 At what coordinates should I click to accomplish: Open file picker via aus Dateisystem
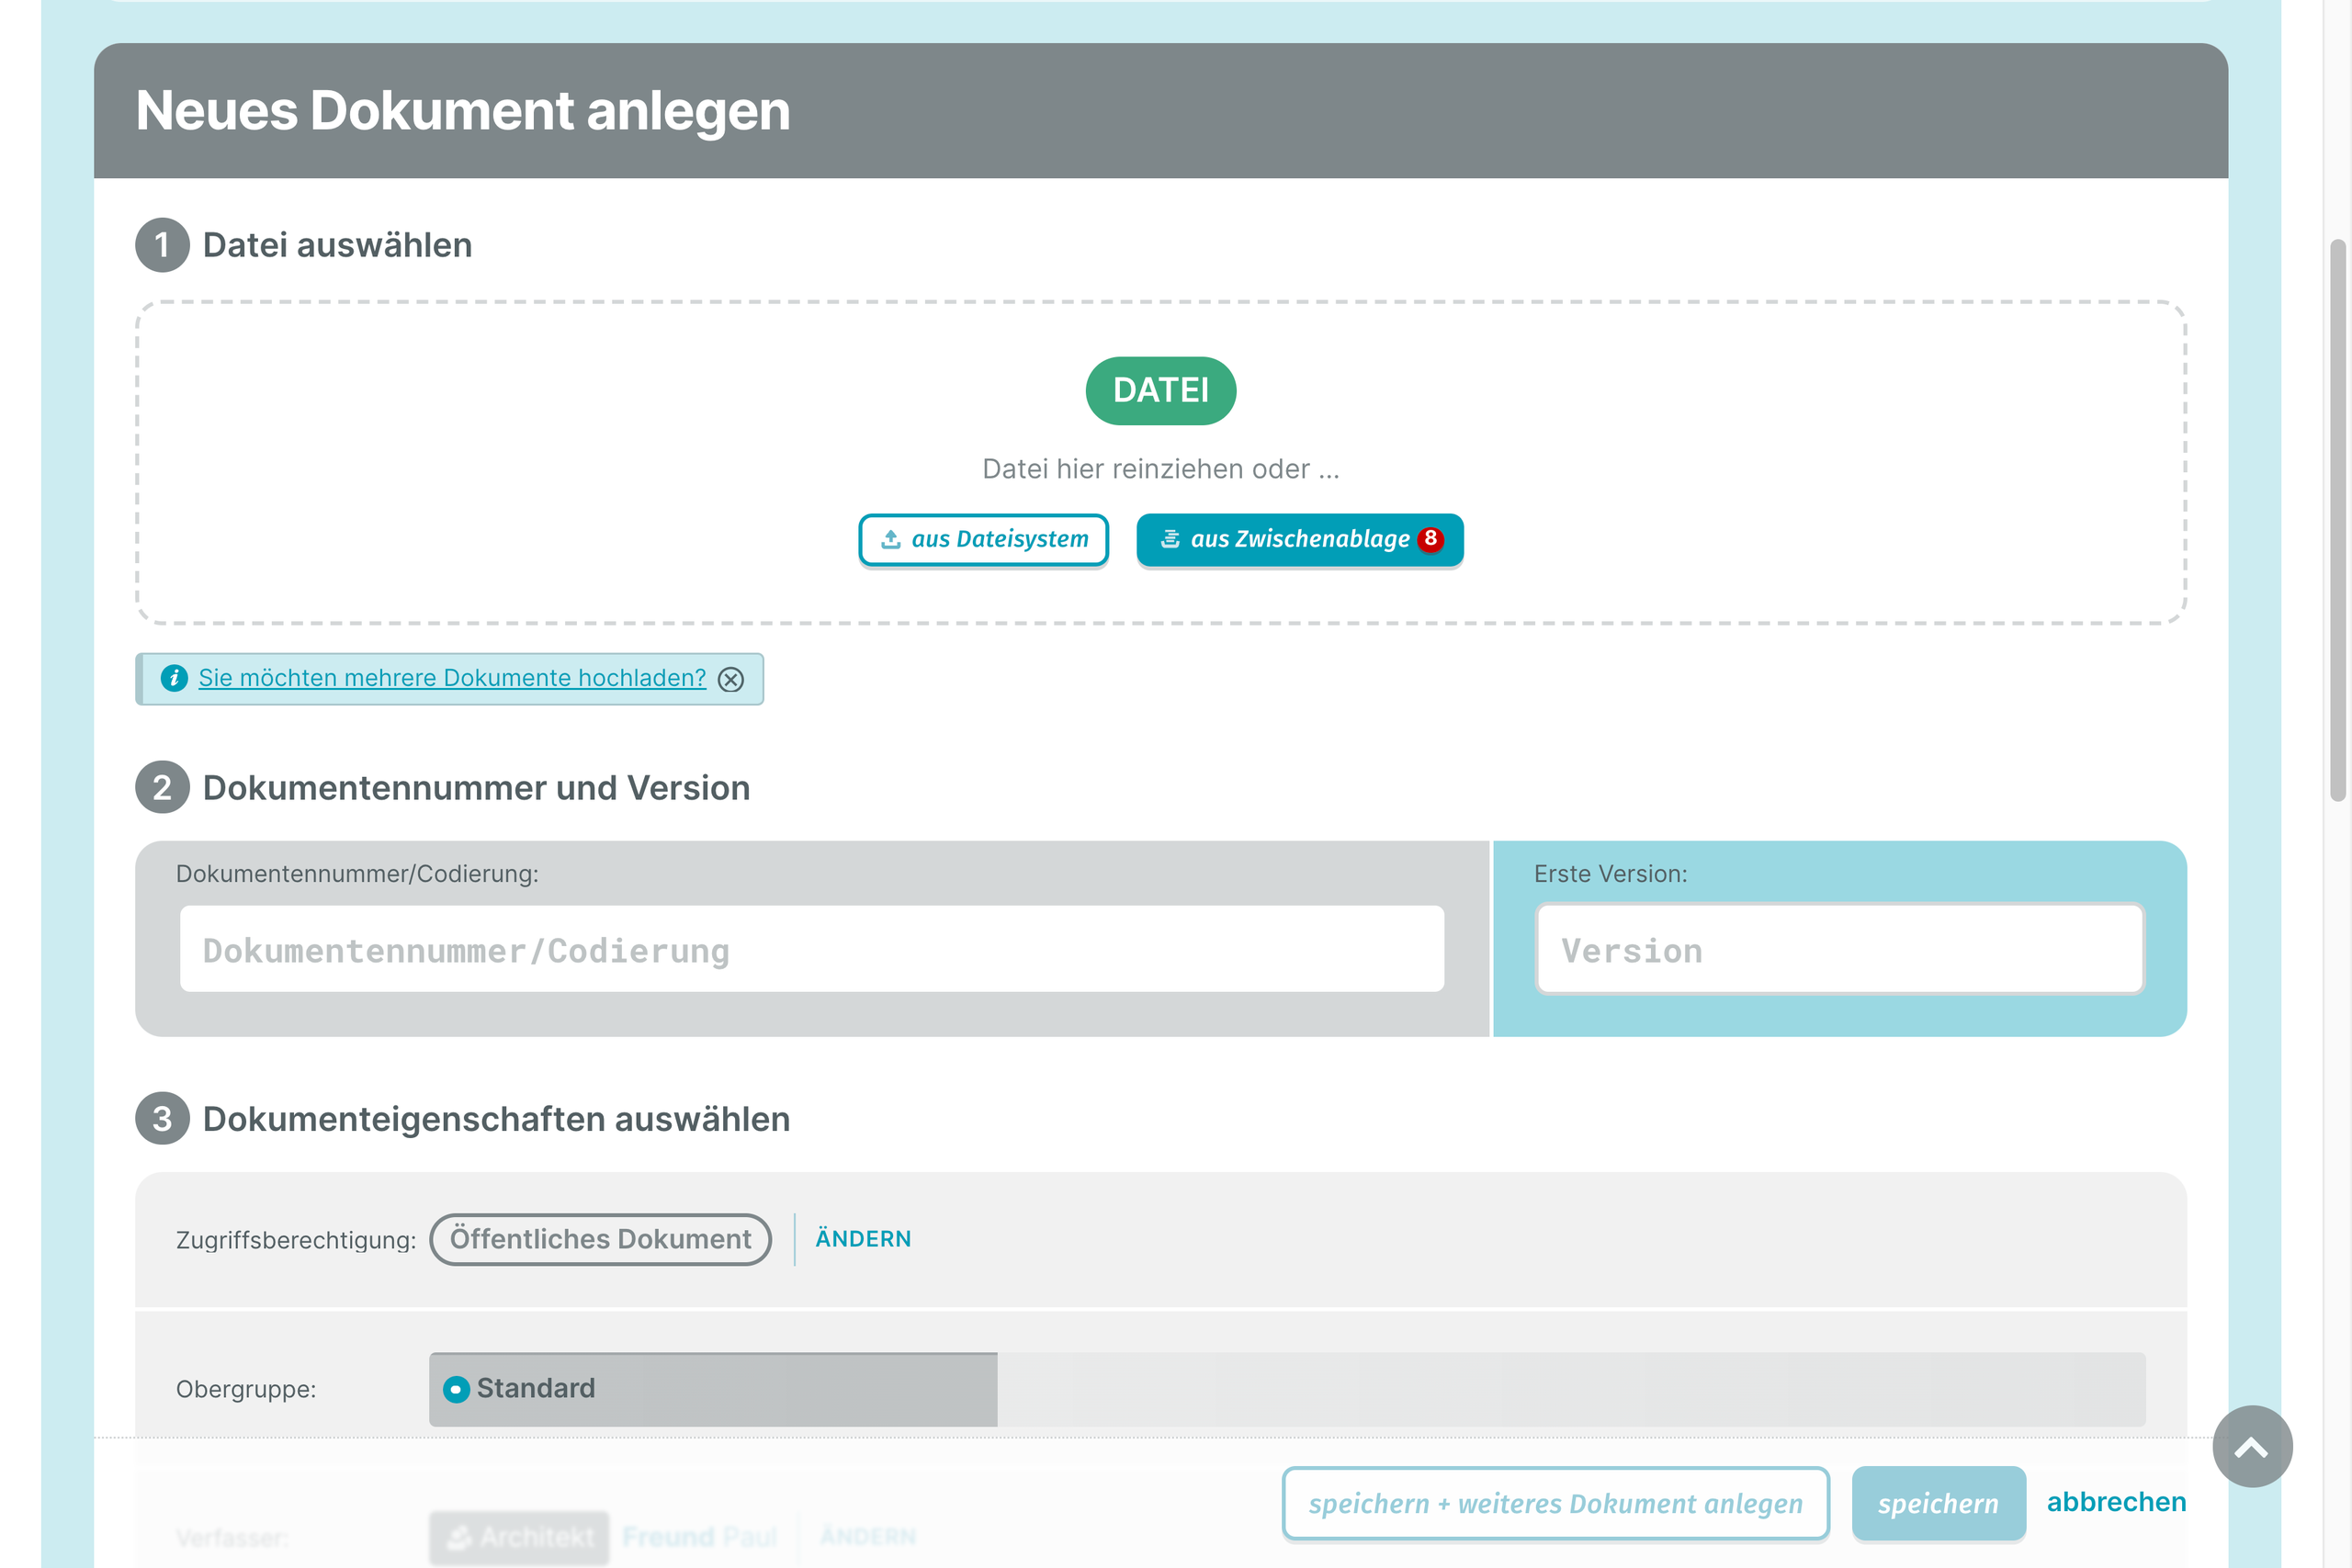(998, 539)
